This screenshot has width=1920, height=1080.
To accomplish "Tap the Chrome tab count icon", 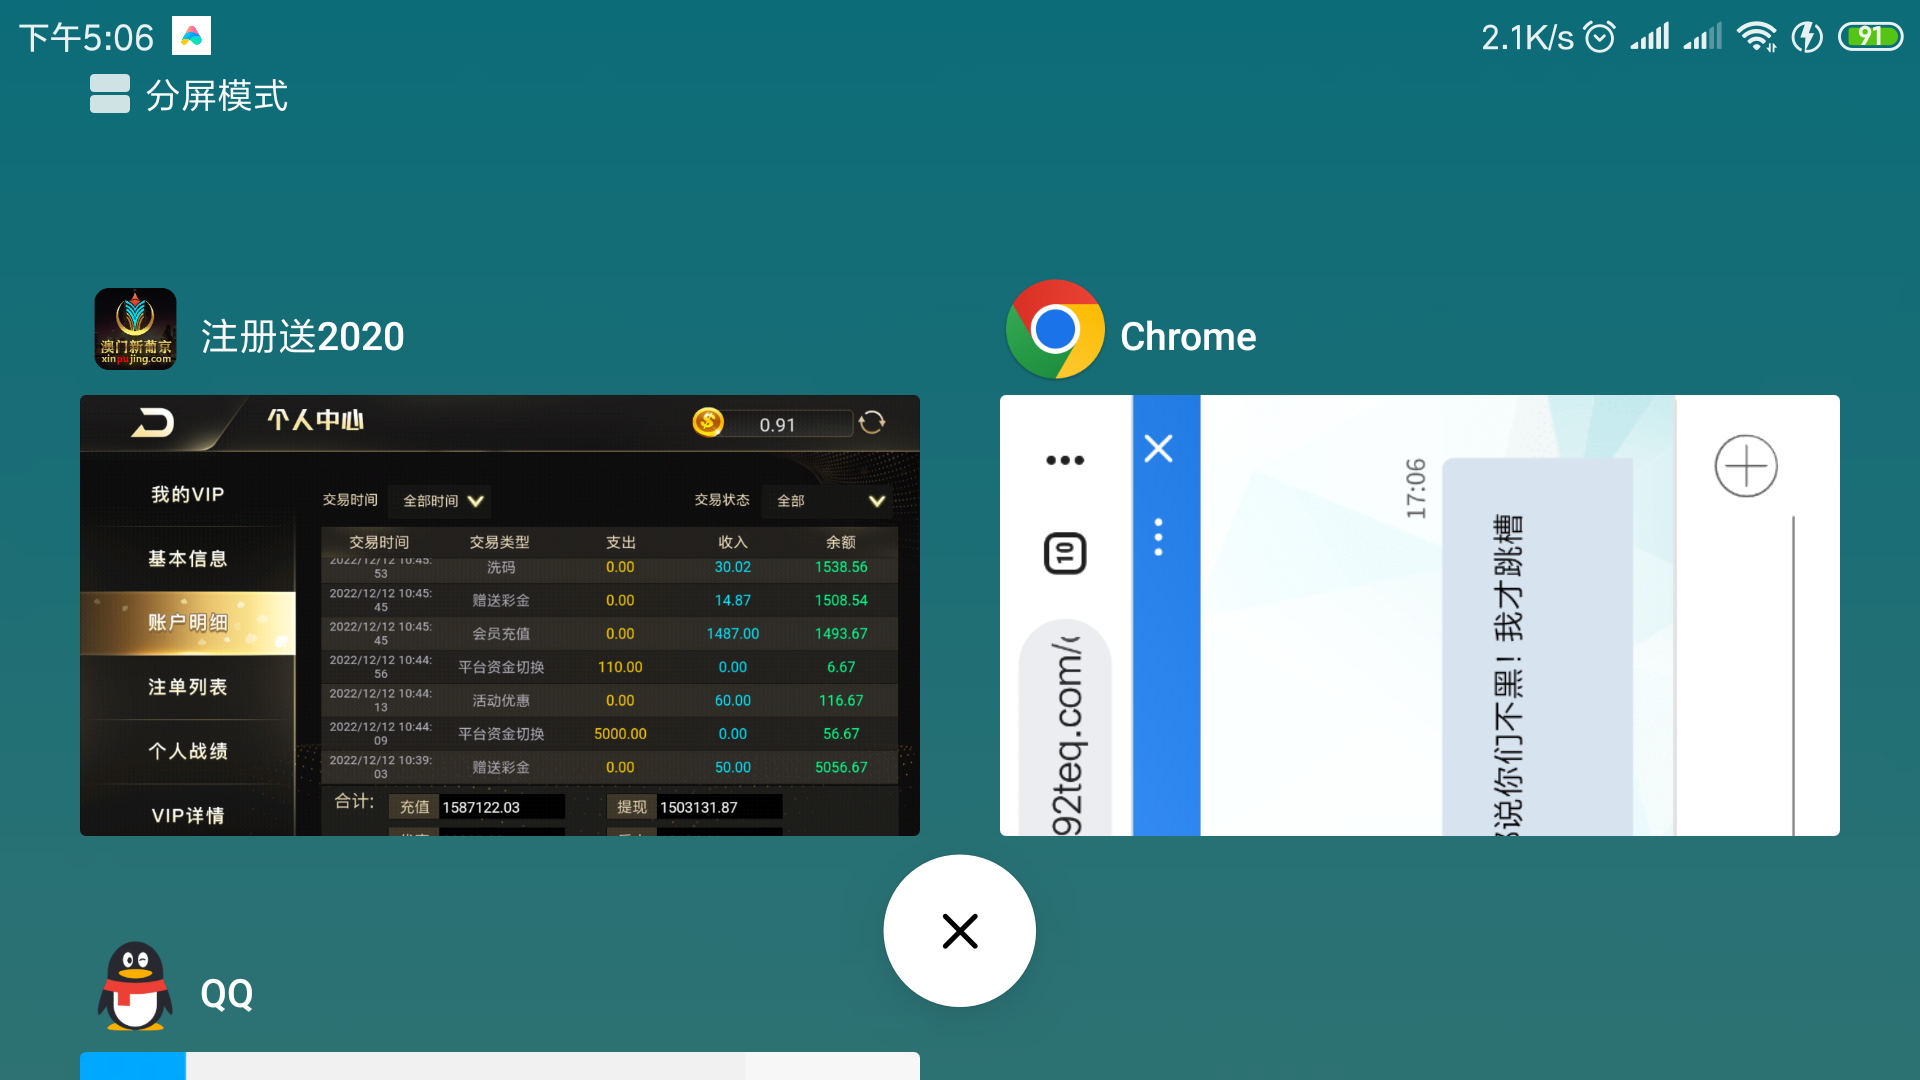I will [x=1065, y=553].
